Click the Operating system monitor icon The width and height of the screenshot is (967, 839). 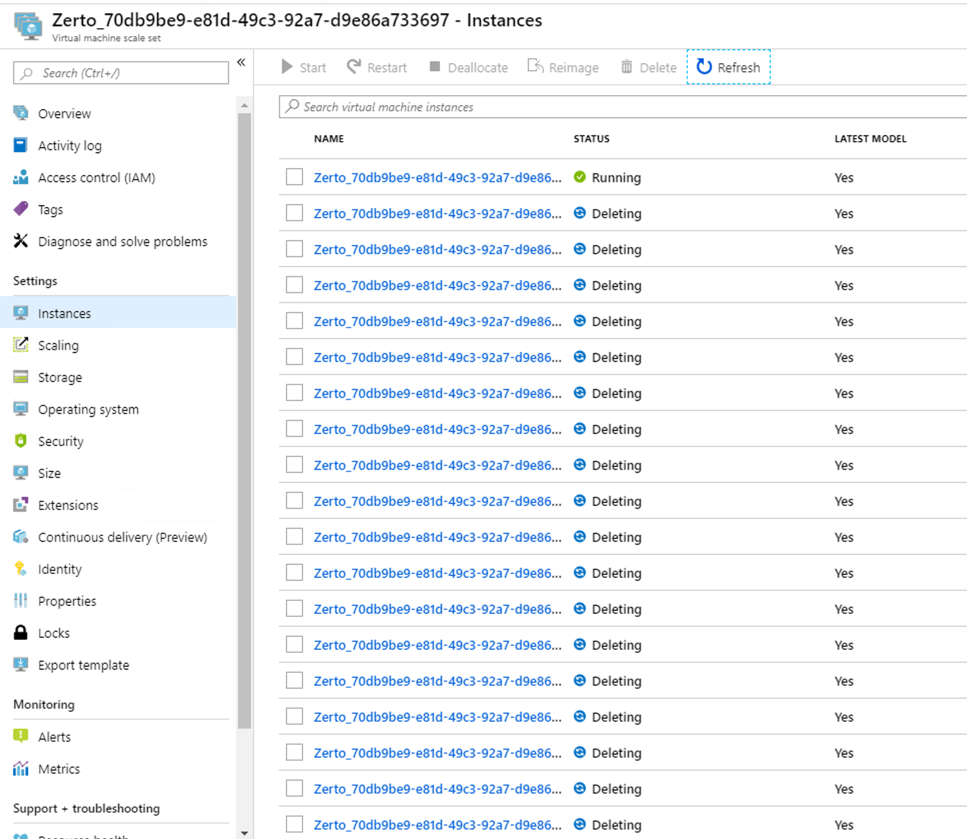20,408
